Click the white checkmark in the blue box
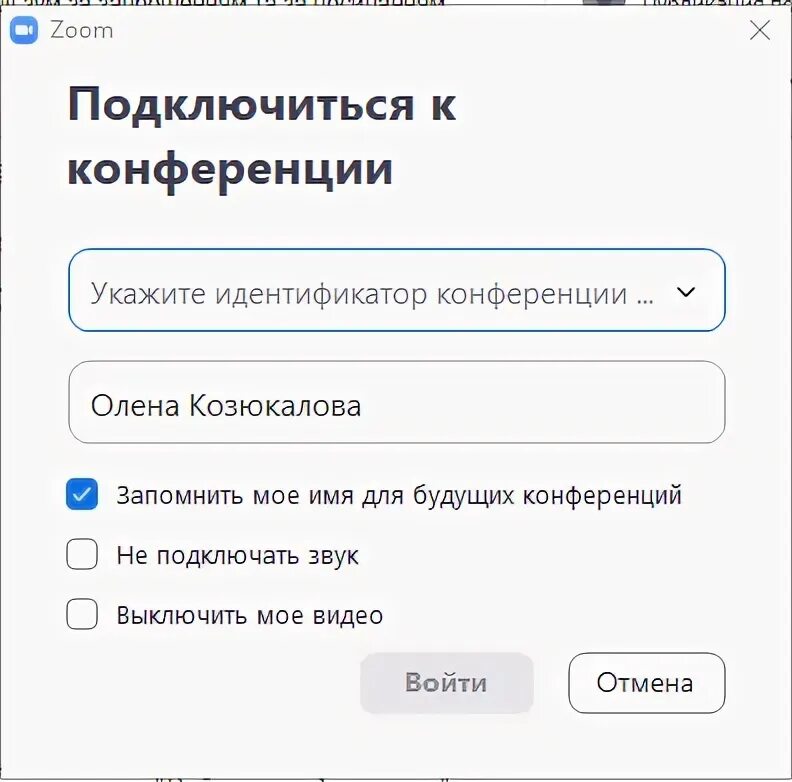 pos(82,494)
